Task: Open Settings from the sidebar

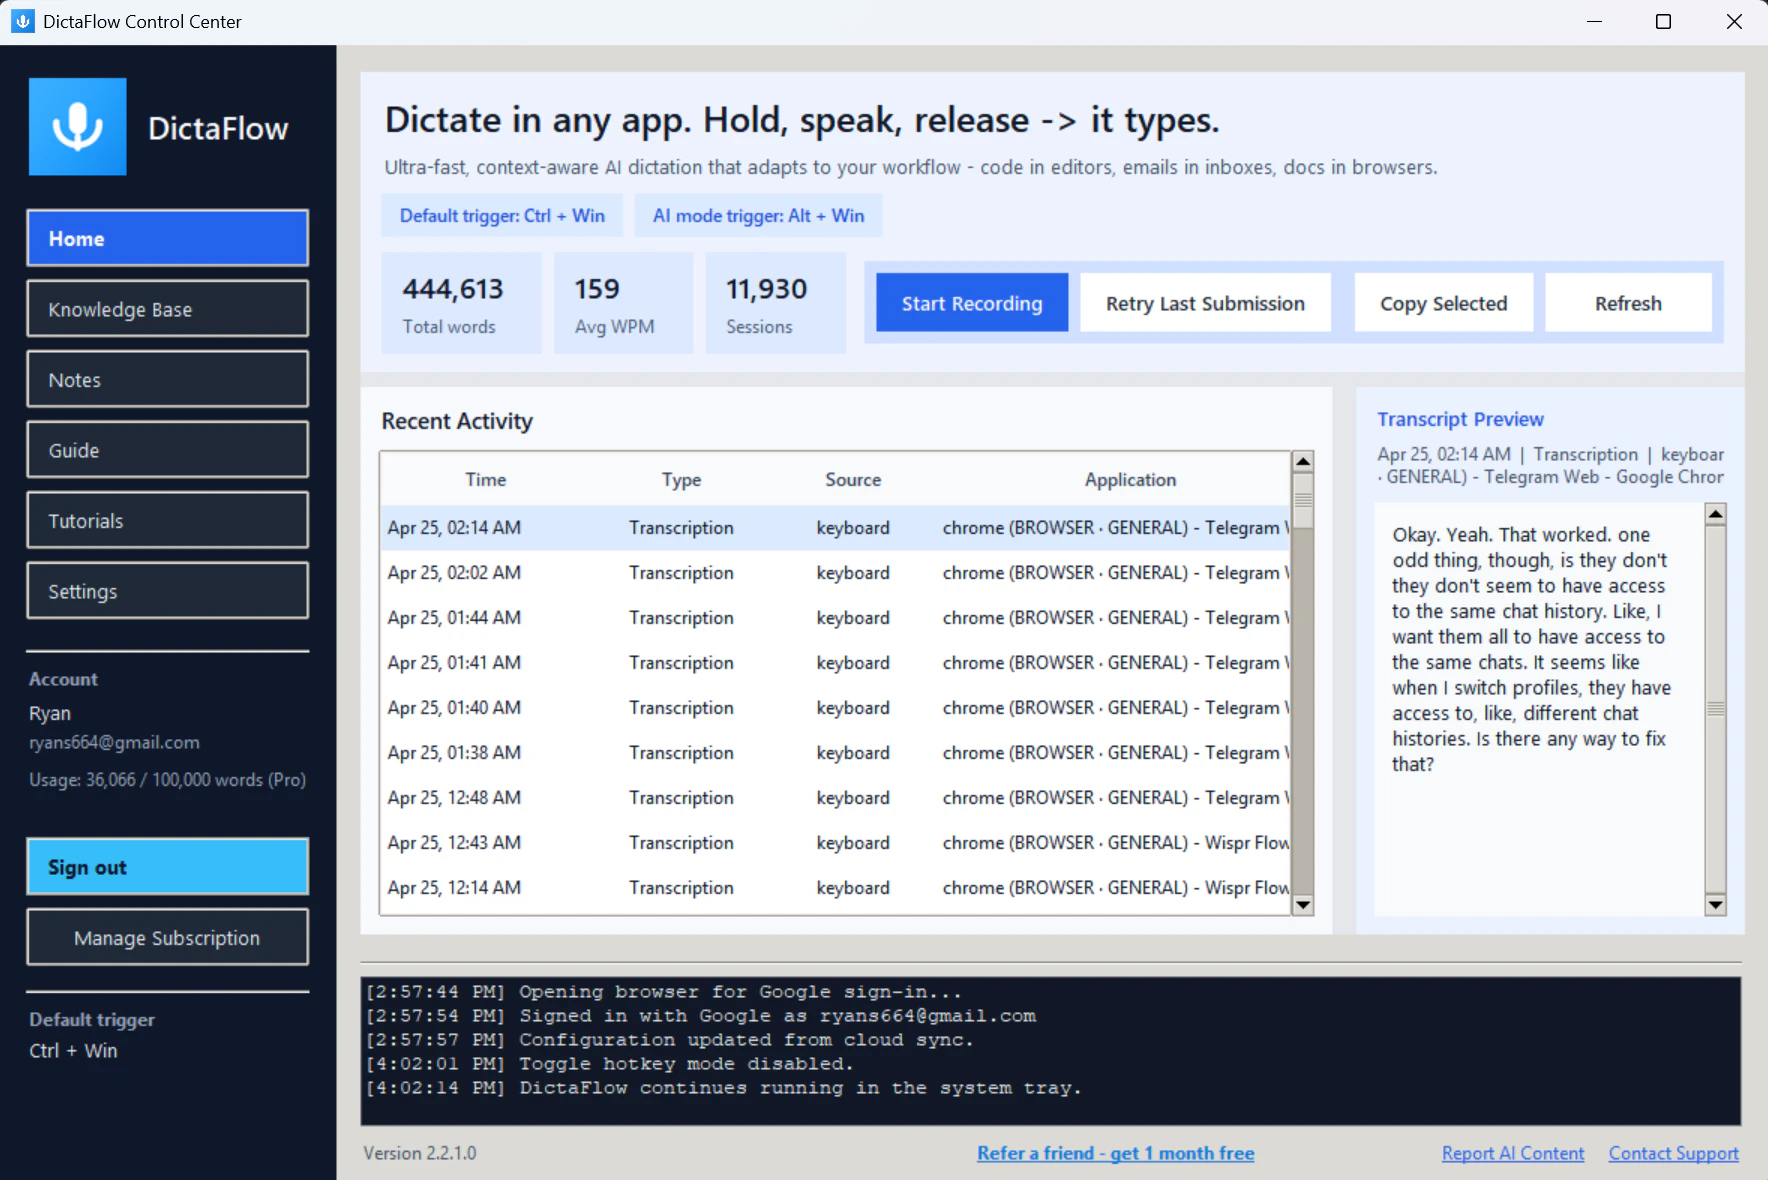Action: click(168, 591)
